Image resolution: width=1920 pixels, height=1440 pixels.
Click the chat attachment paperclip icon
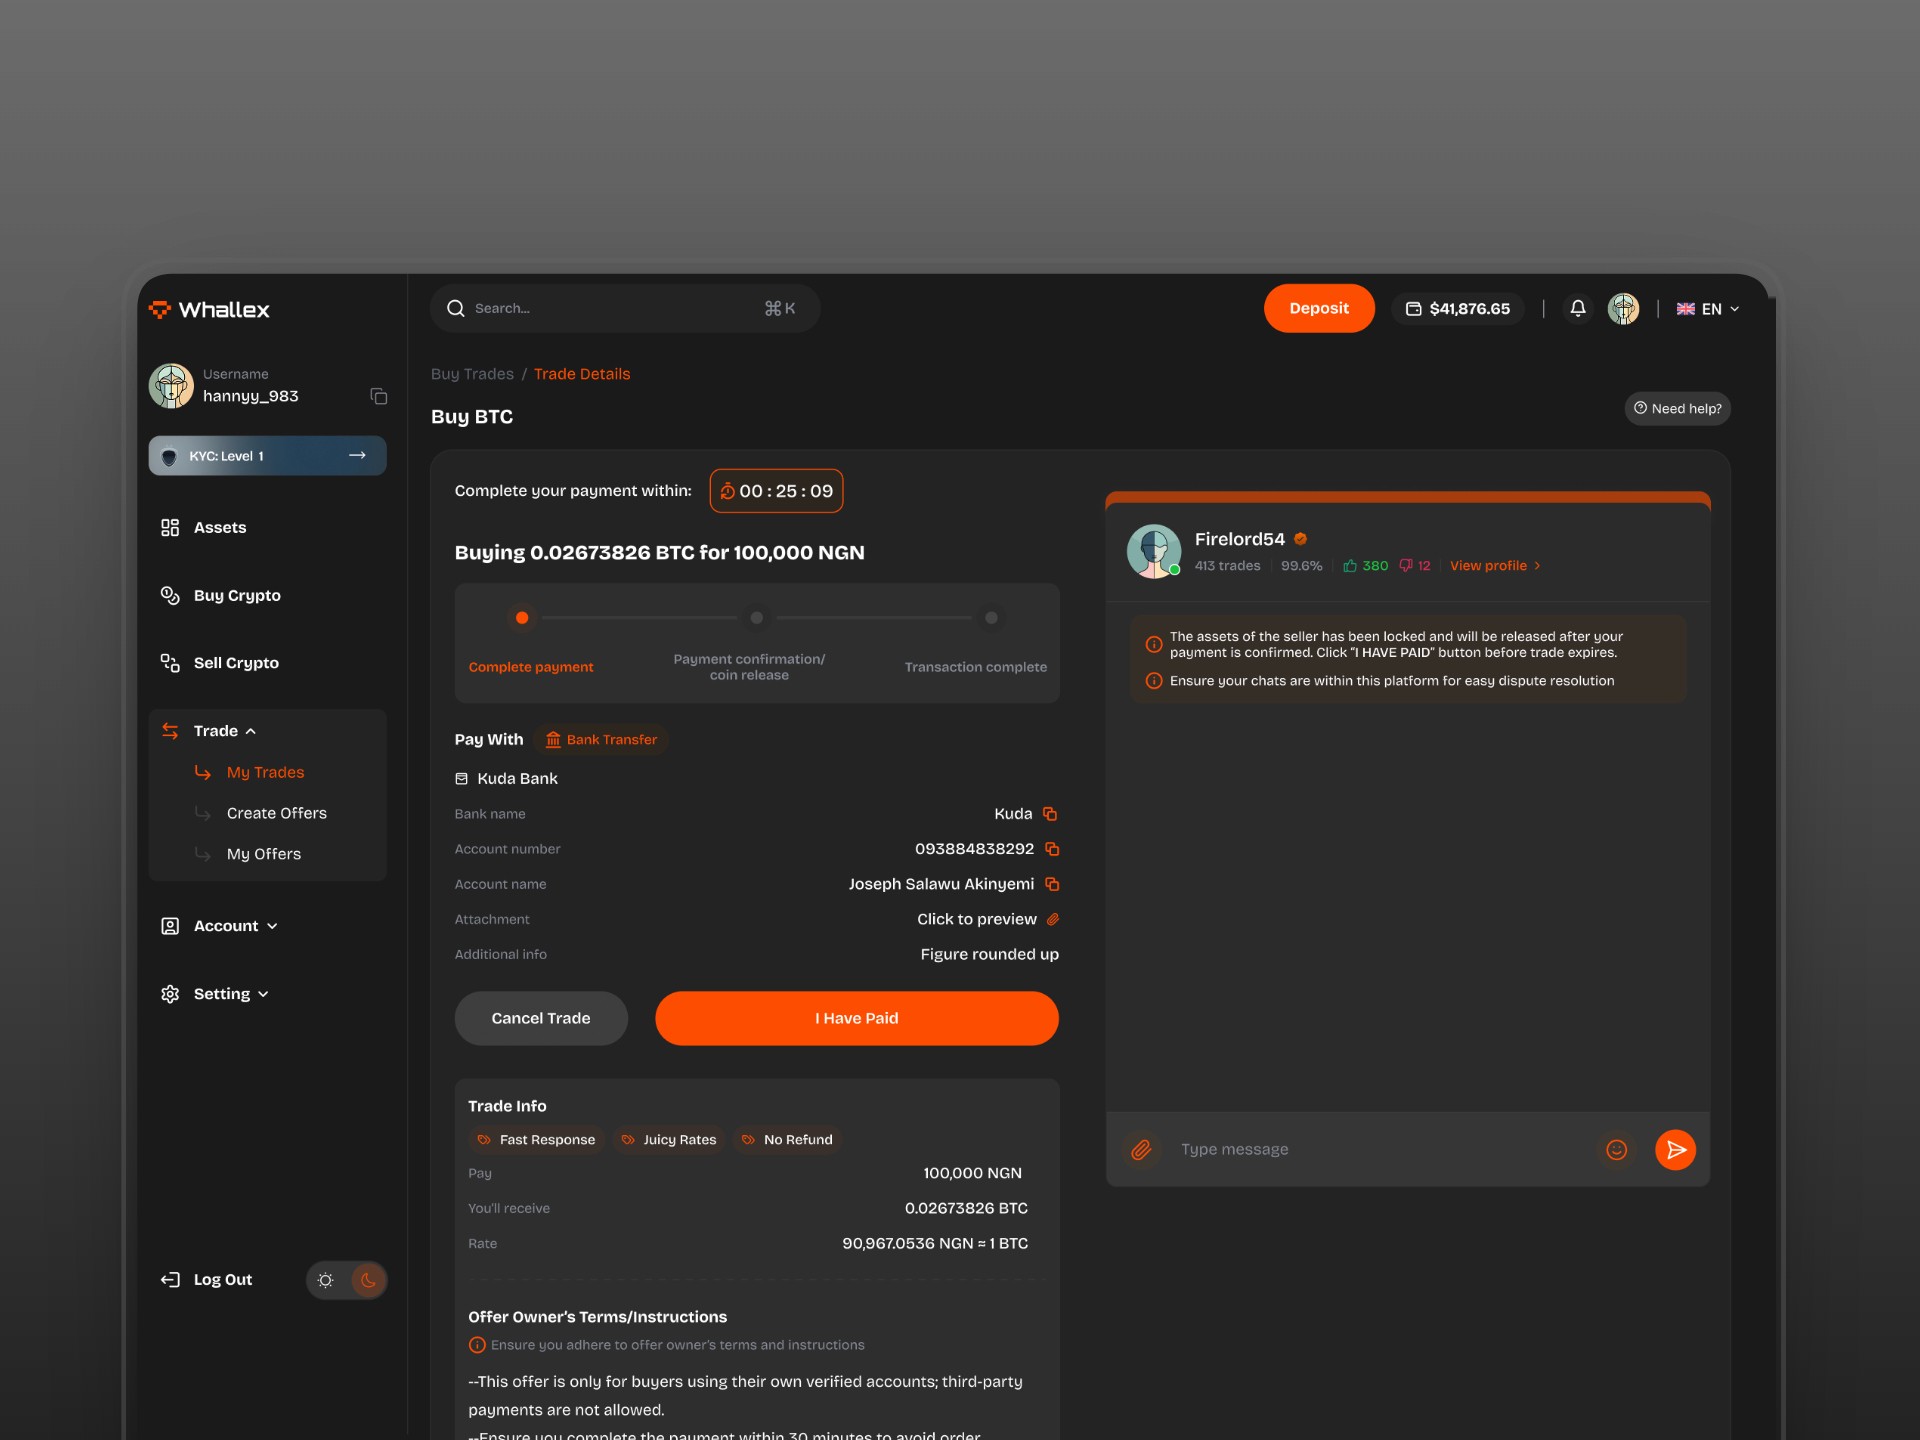pyautogui.click(x=1141, y=1150)
